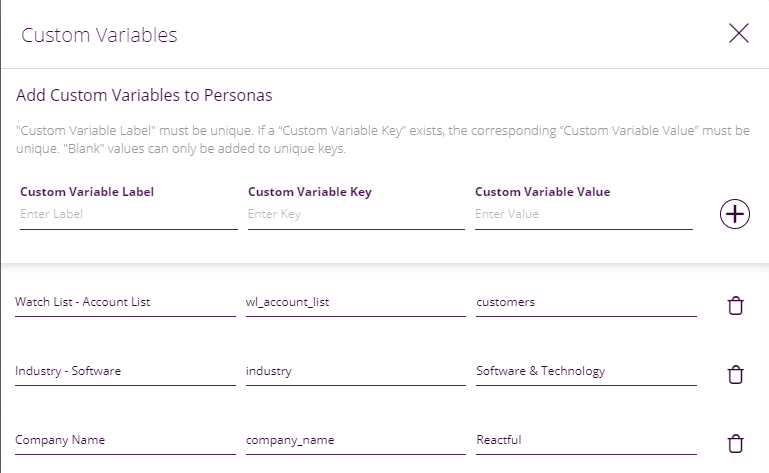Delete the Industry - Software variable row
The width and height of the screenshot is (769, 473).
coord(735,374)
